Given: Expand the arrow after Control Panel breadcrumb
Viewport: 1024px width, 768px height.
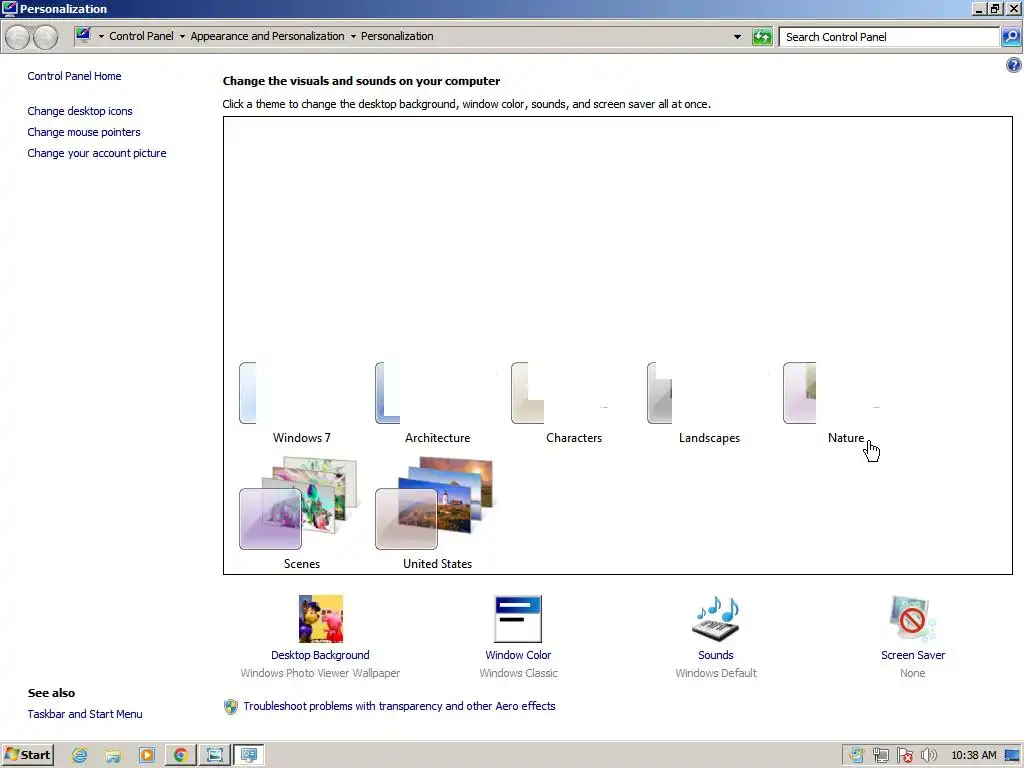Looking at the screenshot, I should tap(182, 37).
